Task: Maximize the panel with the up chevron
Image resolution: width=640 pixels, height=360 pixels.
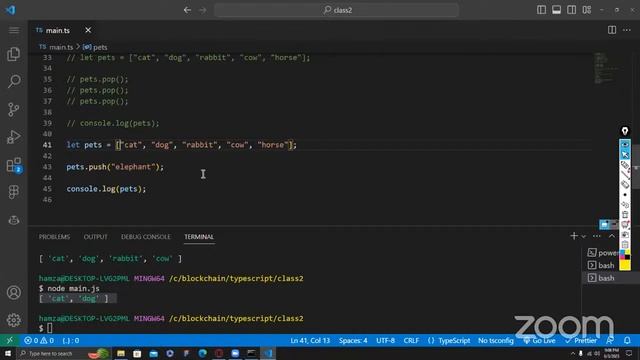Action: pyautogui.click(x=611, y=236)
